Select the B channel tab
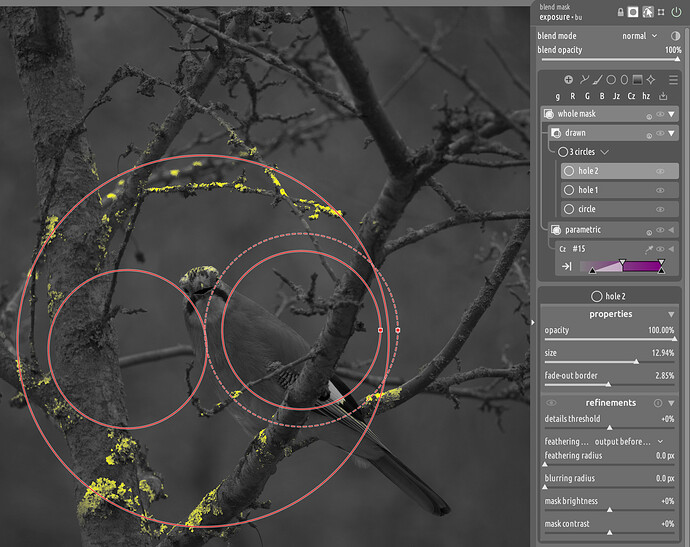The image size is (690, 547). click(x=602, y=96)
